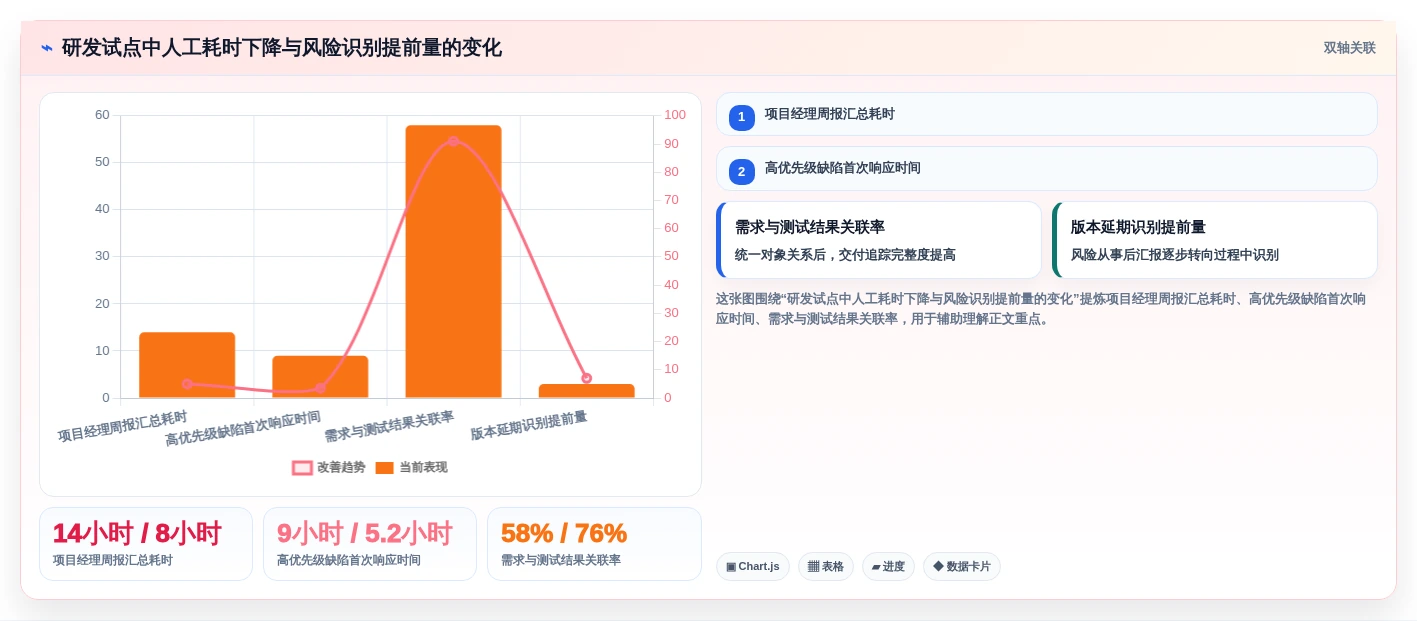
Task: Click the trend line point at the peak
Action: 453,142
